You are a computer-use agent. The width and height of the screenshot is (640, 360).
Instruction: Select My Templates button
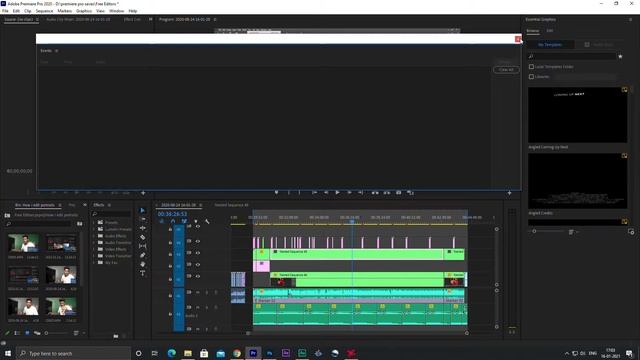coord(550,44)
